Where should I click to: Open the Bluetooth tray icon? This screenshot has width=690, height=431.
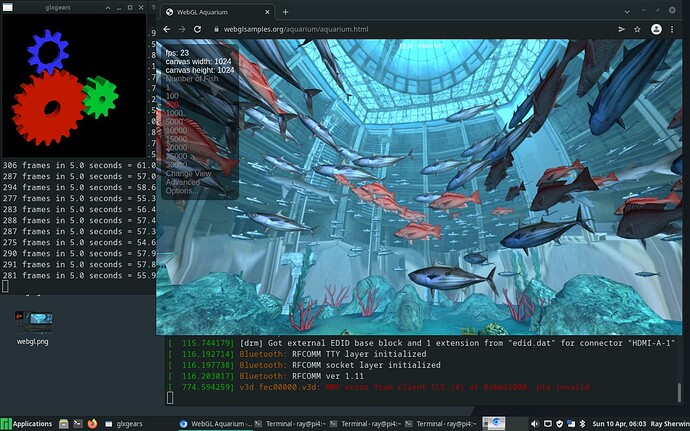[x=582, y=424]
